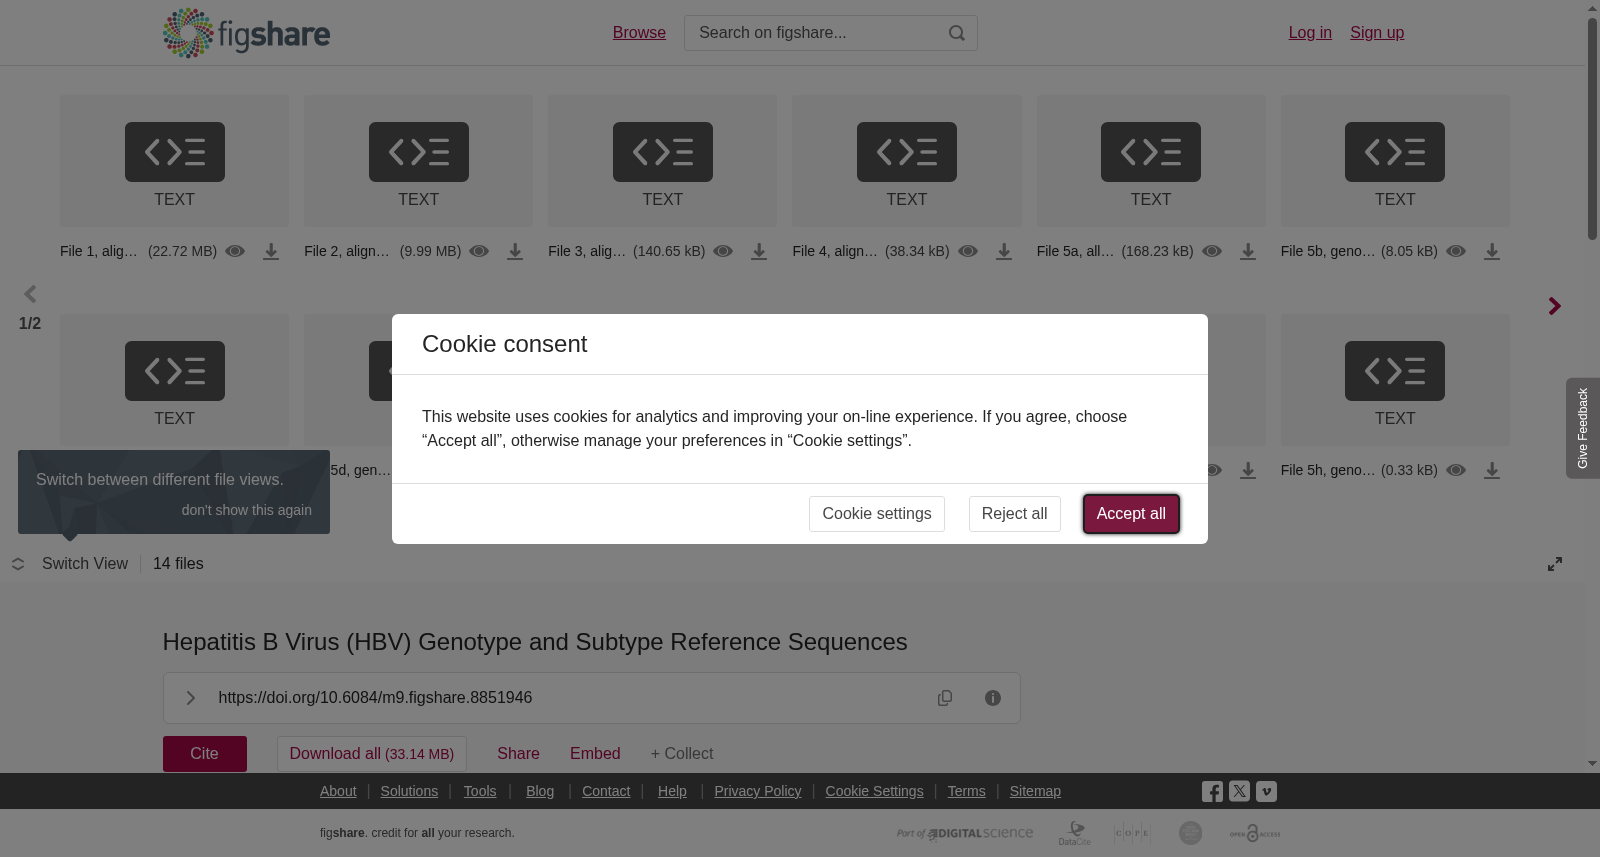Open the Help footer link
This screenshot has height=857, width=1600.
[x=672, y=791]
